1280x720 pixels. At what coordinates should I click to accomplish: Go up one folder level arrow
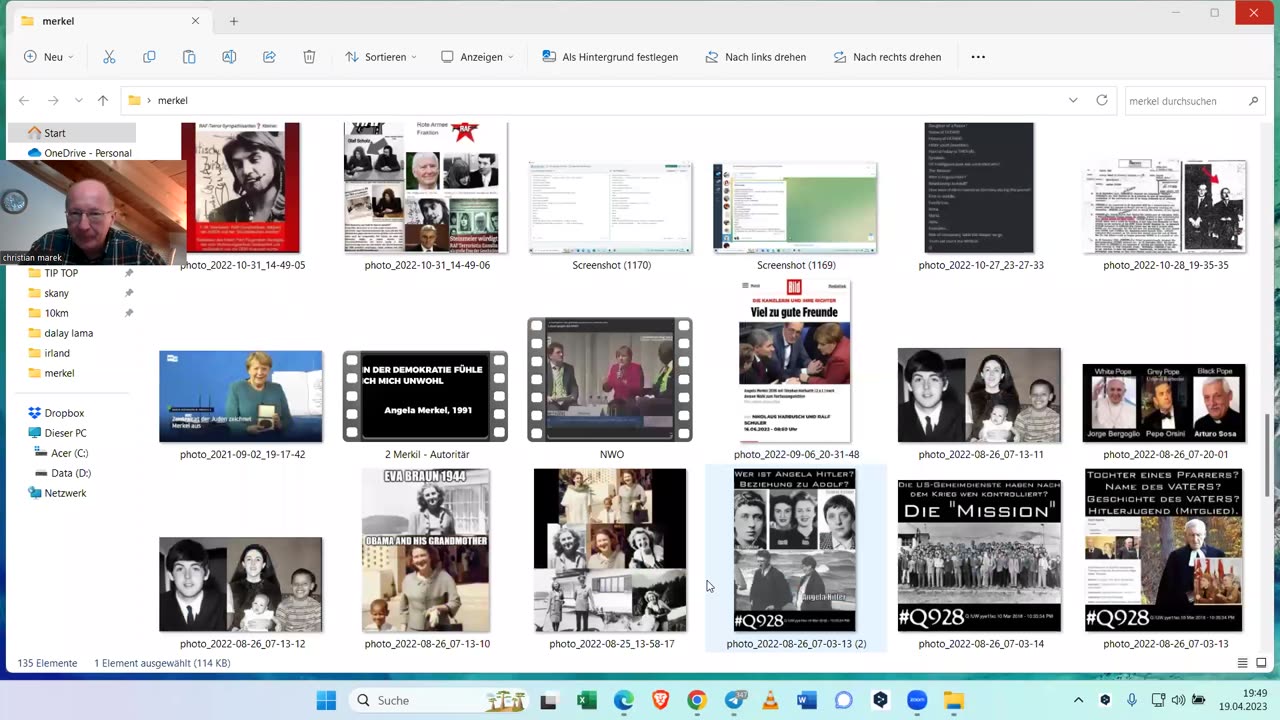point(103,100)
